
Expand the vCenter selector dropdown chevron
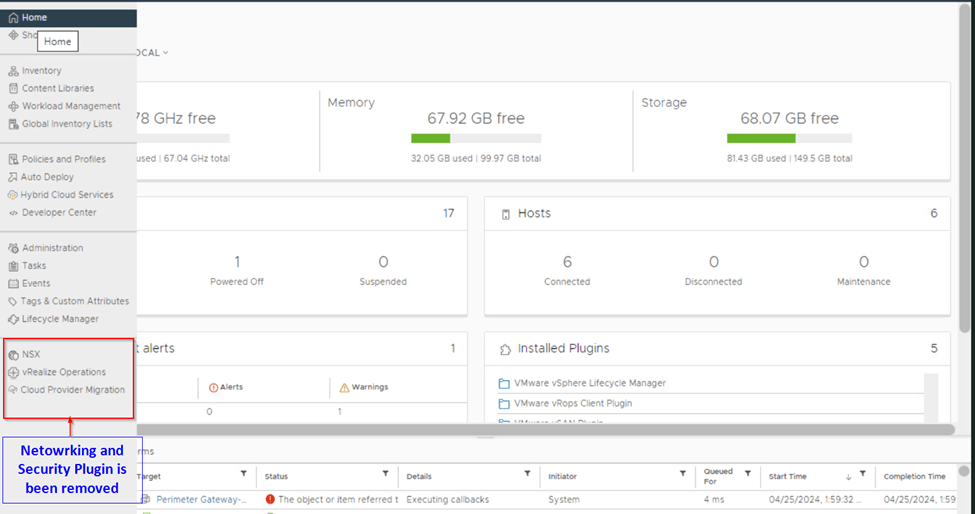coord(166,53)
